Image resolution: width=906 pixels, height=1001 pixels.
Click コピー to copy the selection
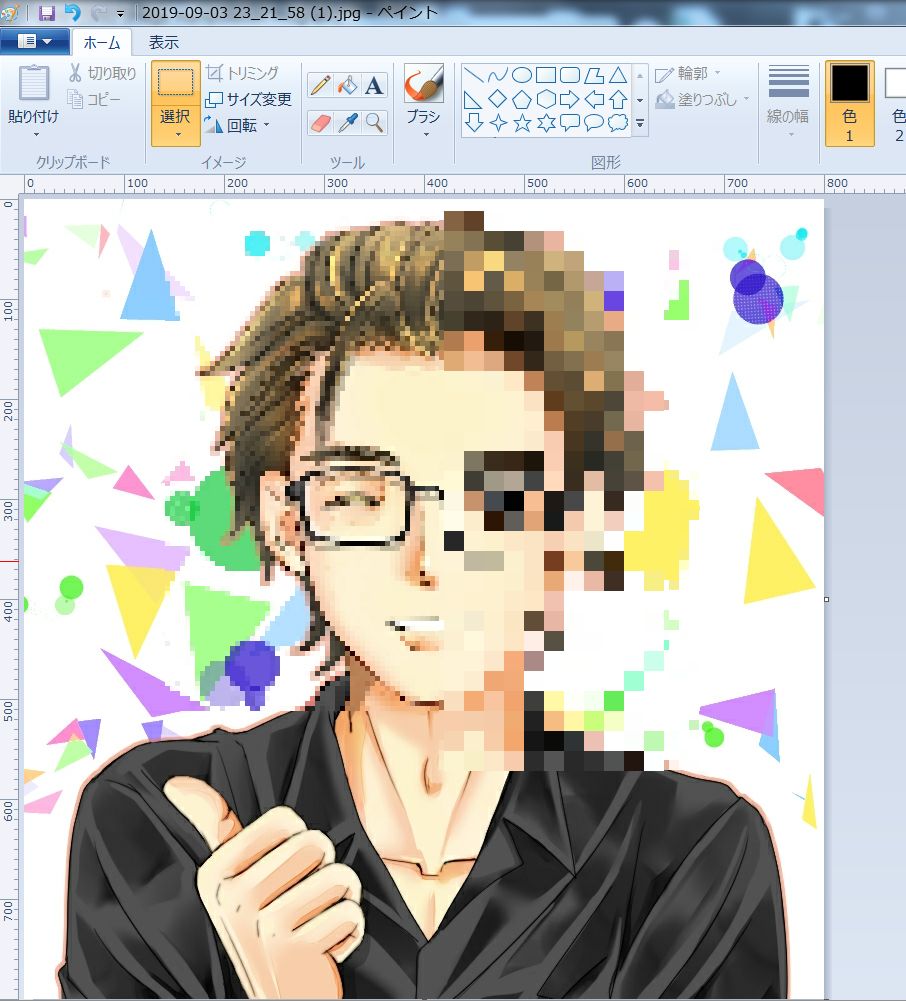(x=94, y=99)
